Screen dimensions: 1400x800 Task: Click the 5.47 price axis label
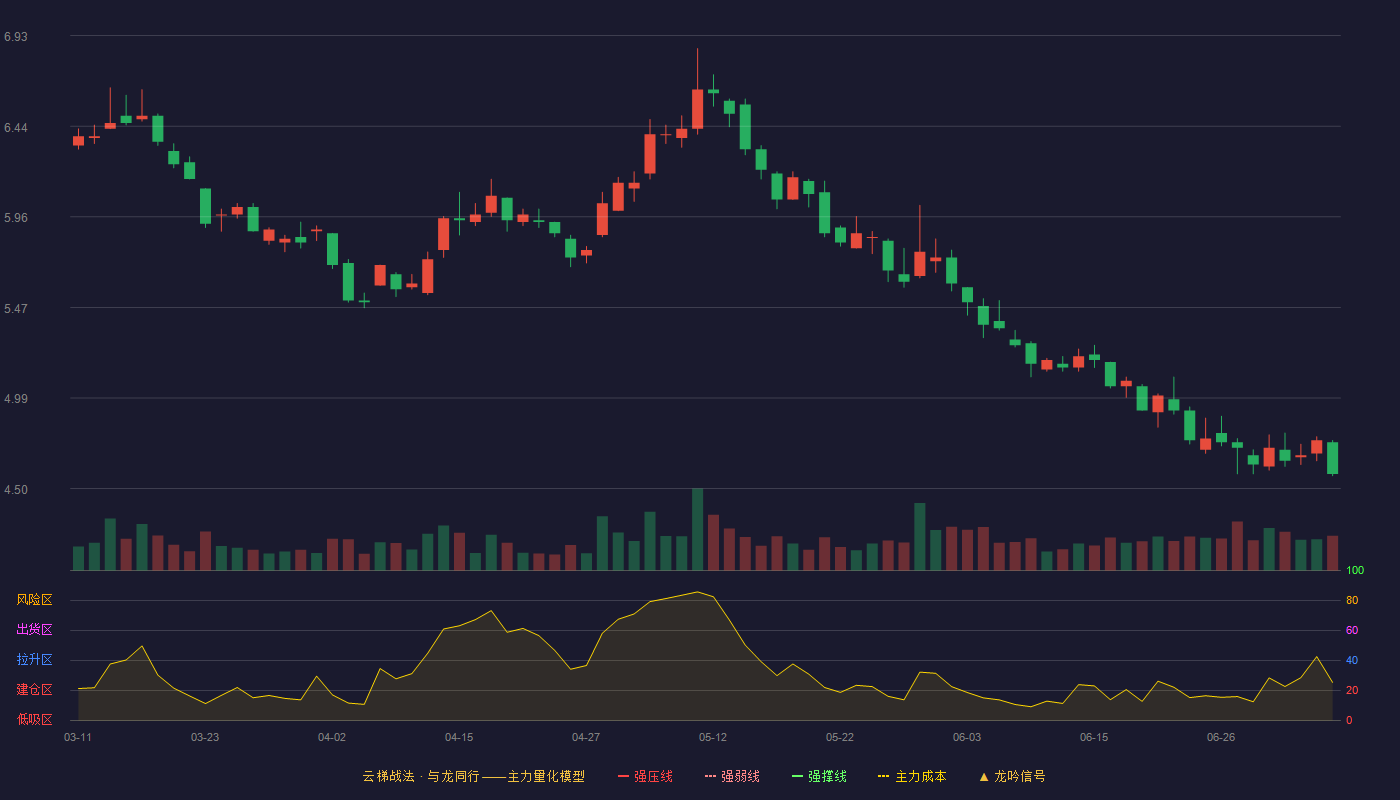coord(16,309)
